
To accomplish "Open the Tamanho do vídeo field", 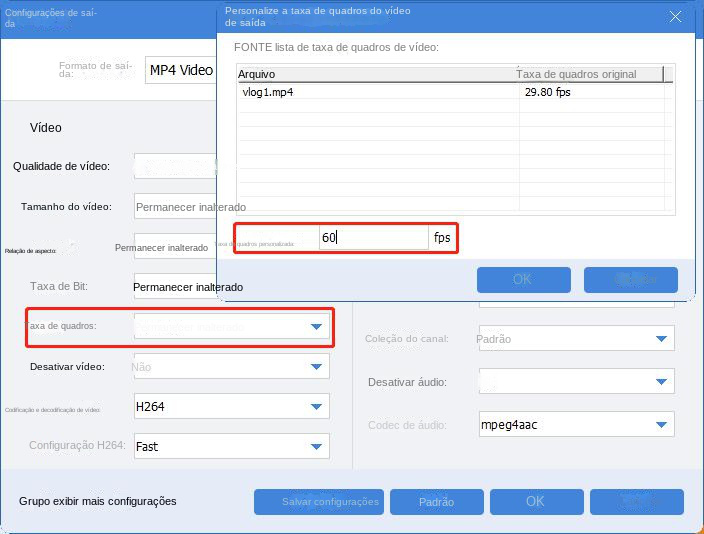I will pyautogui.click(x=176, y=207).
